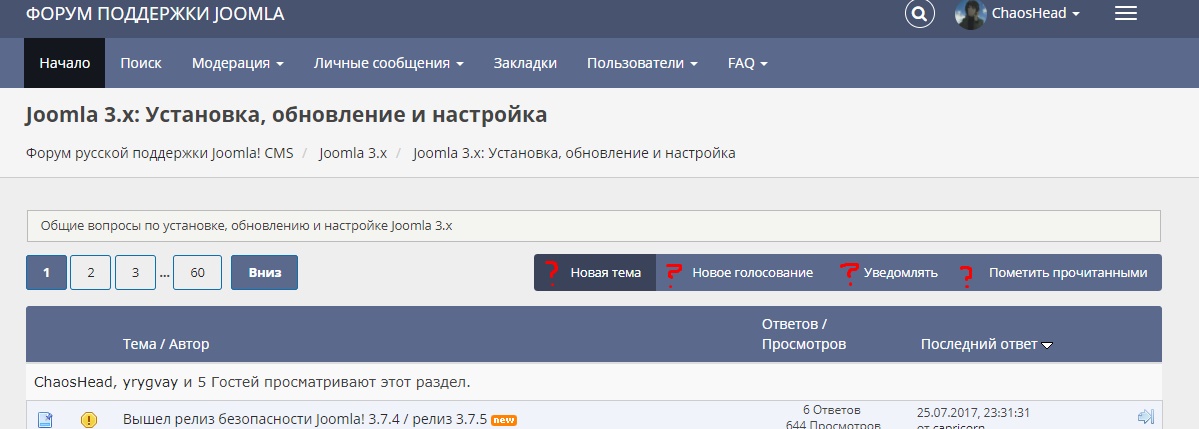
Task: Jump to page 60
Action: pos(197,273)
